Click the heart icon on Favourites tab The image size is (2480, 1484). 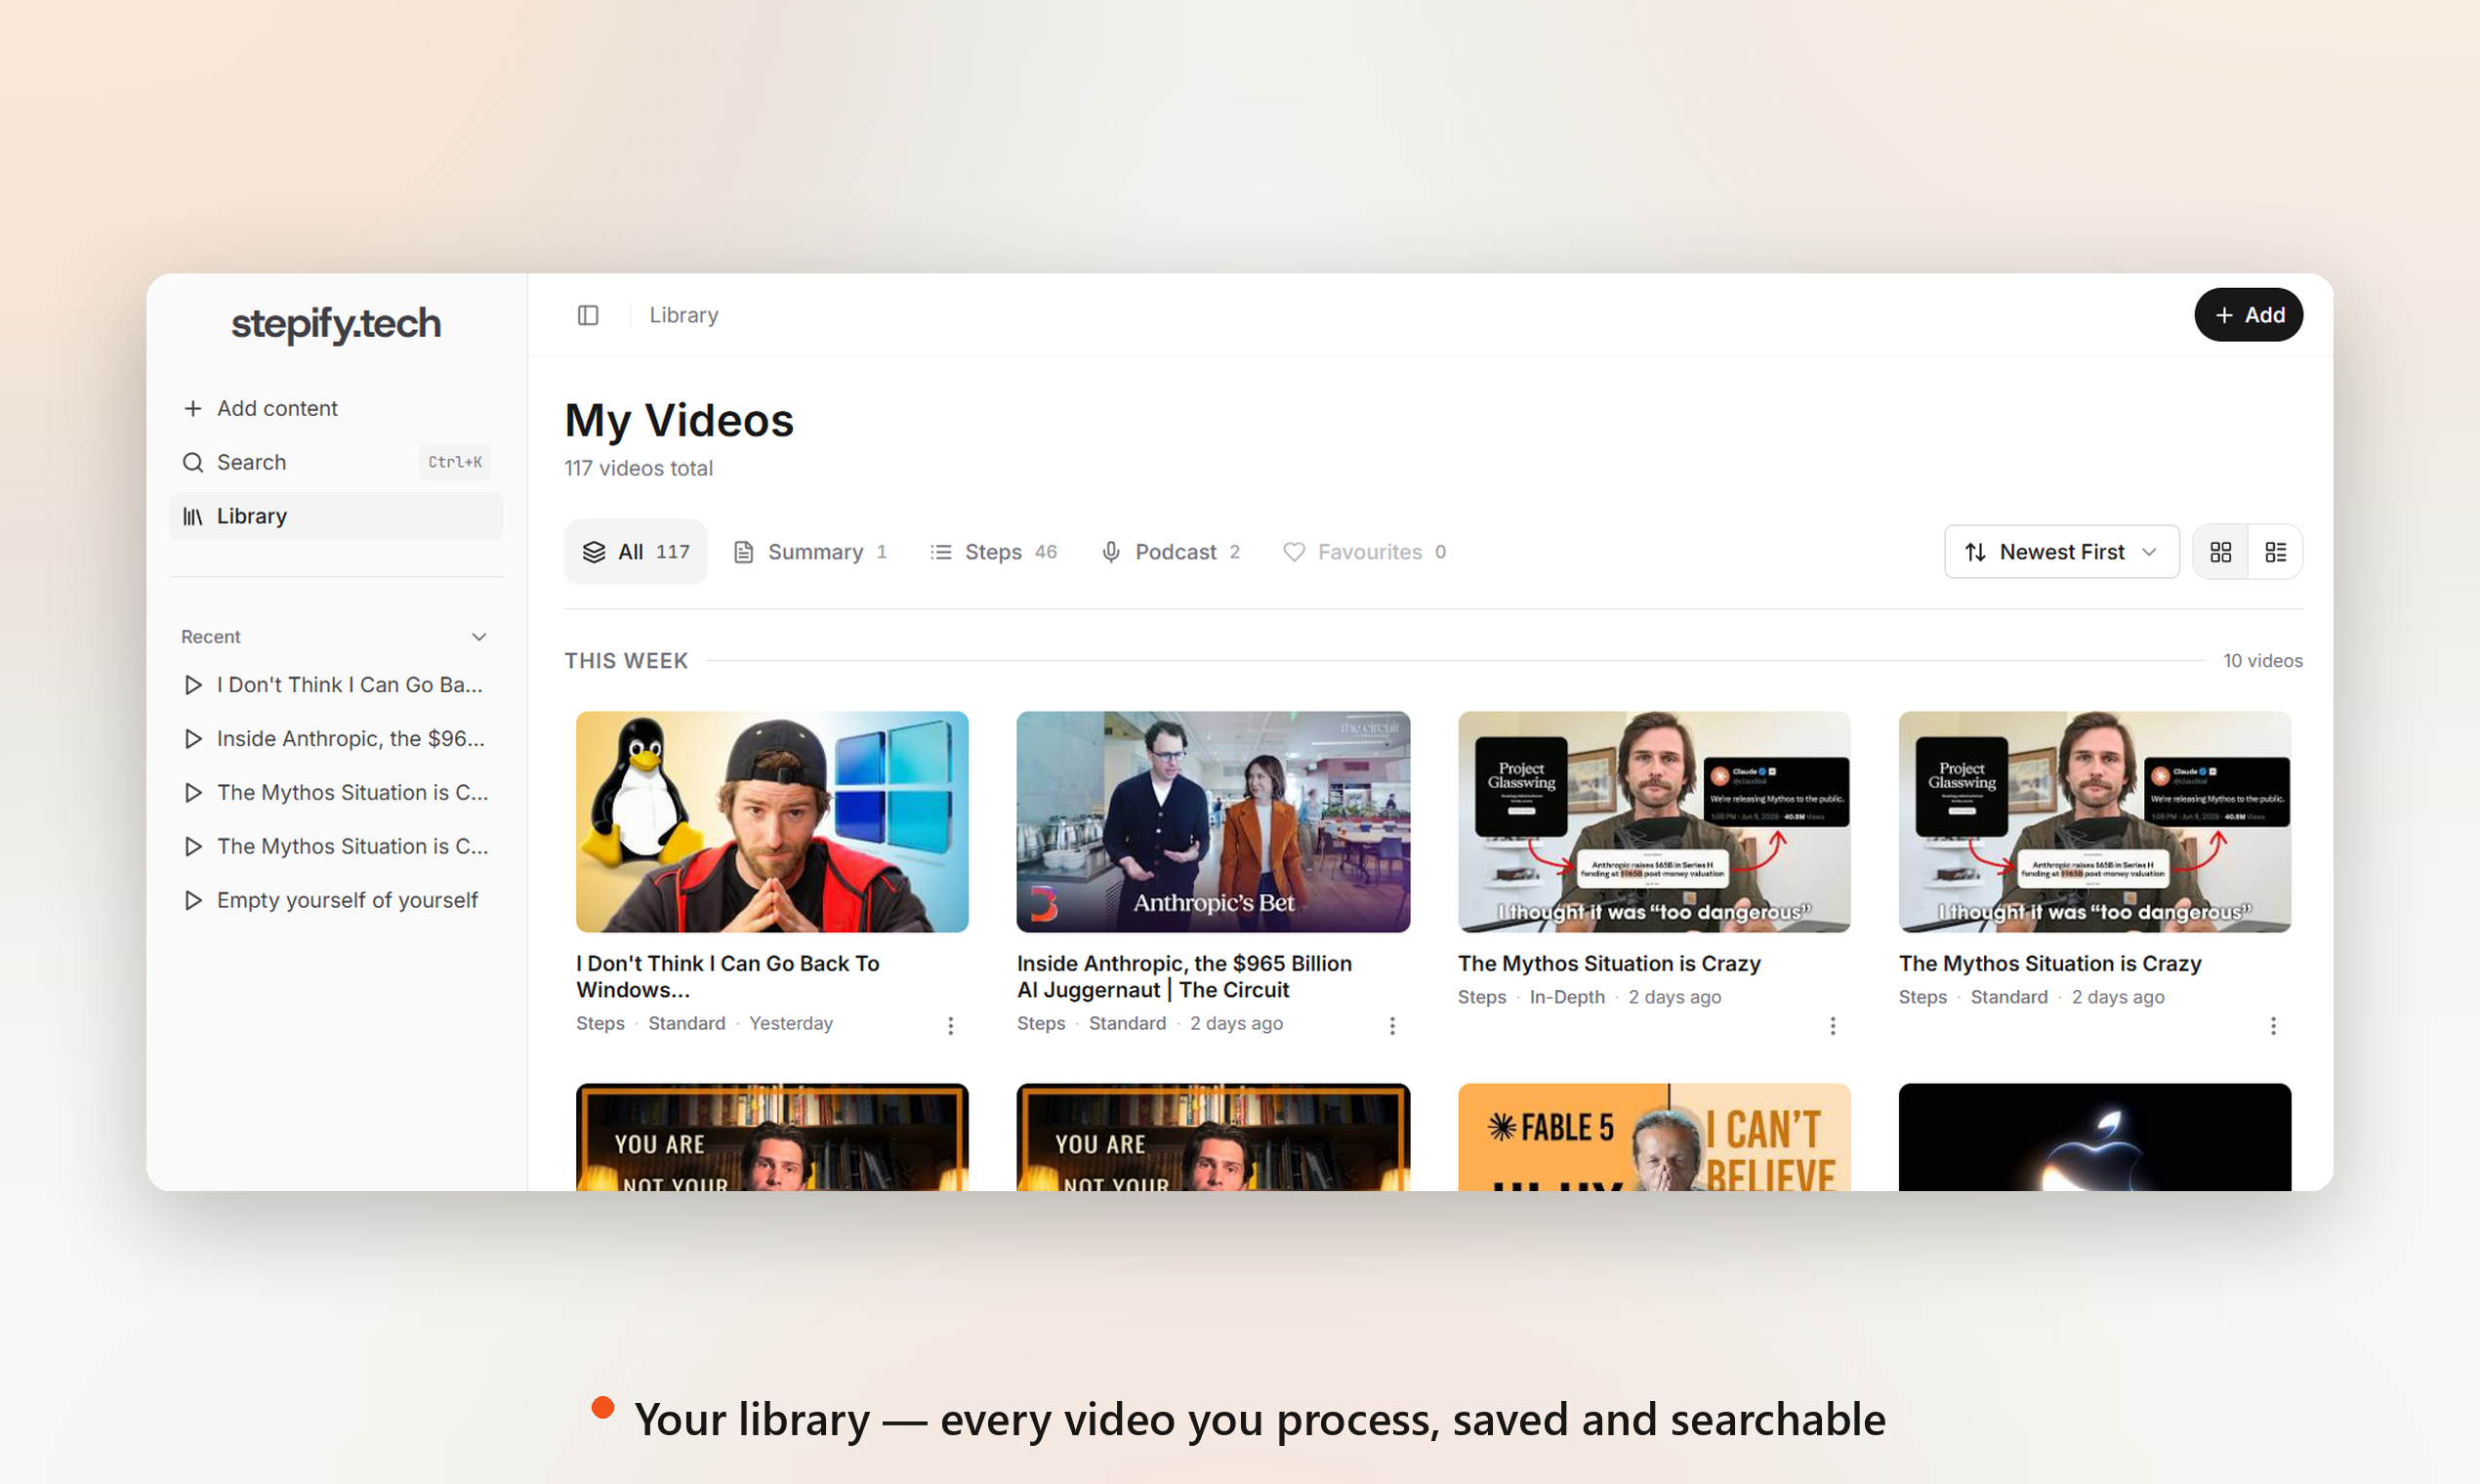1294,552
